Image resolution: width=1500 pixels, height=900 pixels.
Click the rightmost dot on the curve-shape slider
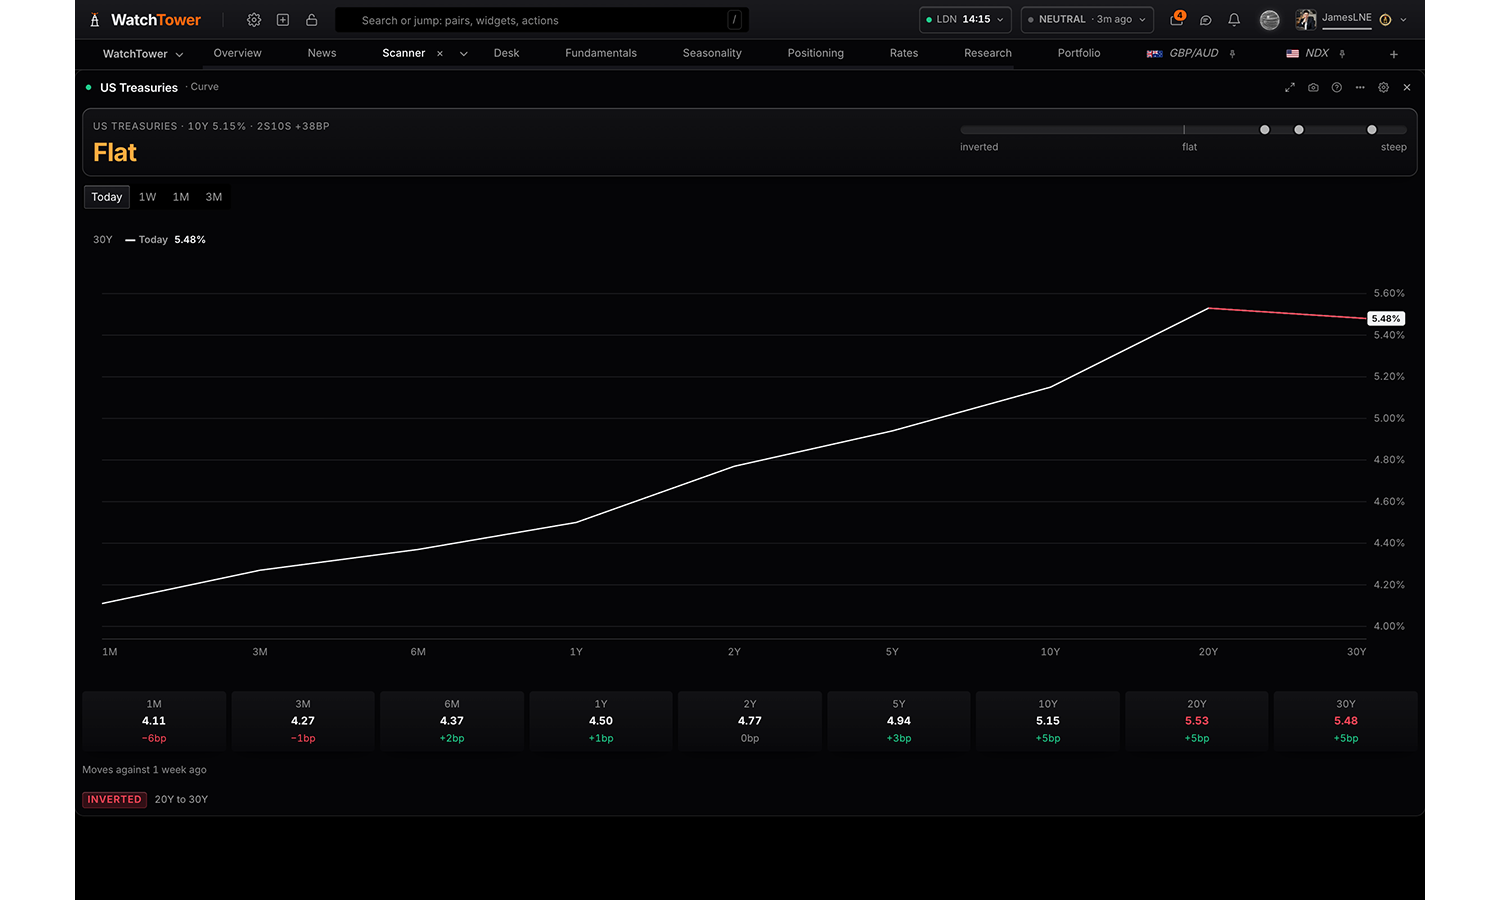1372,130
